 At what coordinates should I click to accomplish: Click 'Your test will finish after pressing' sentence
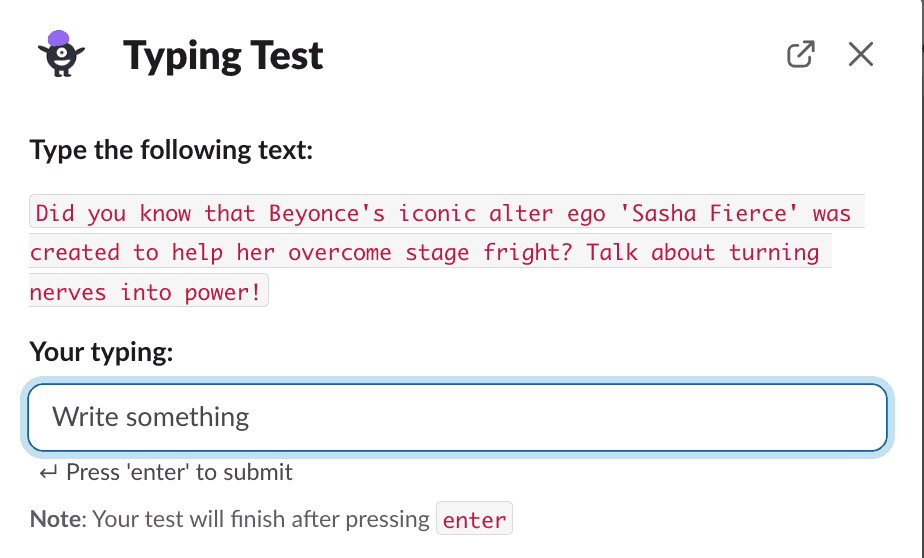(261, 519)
